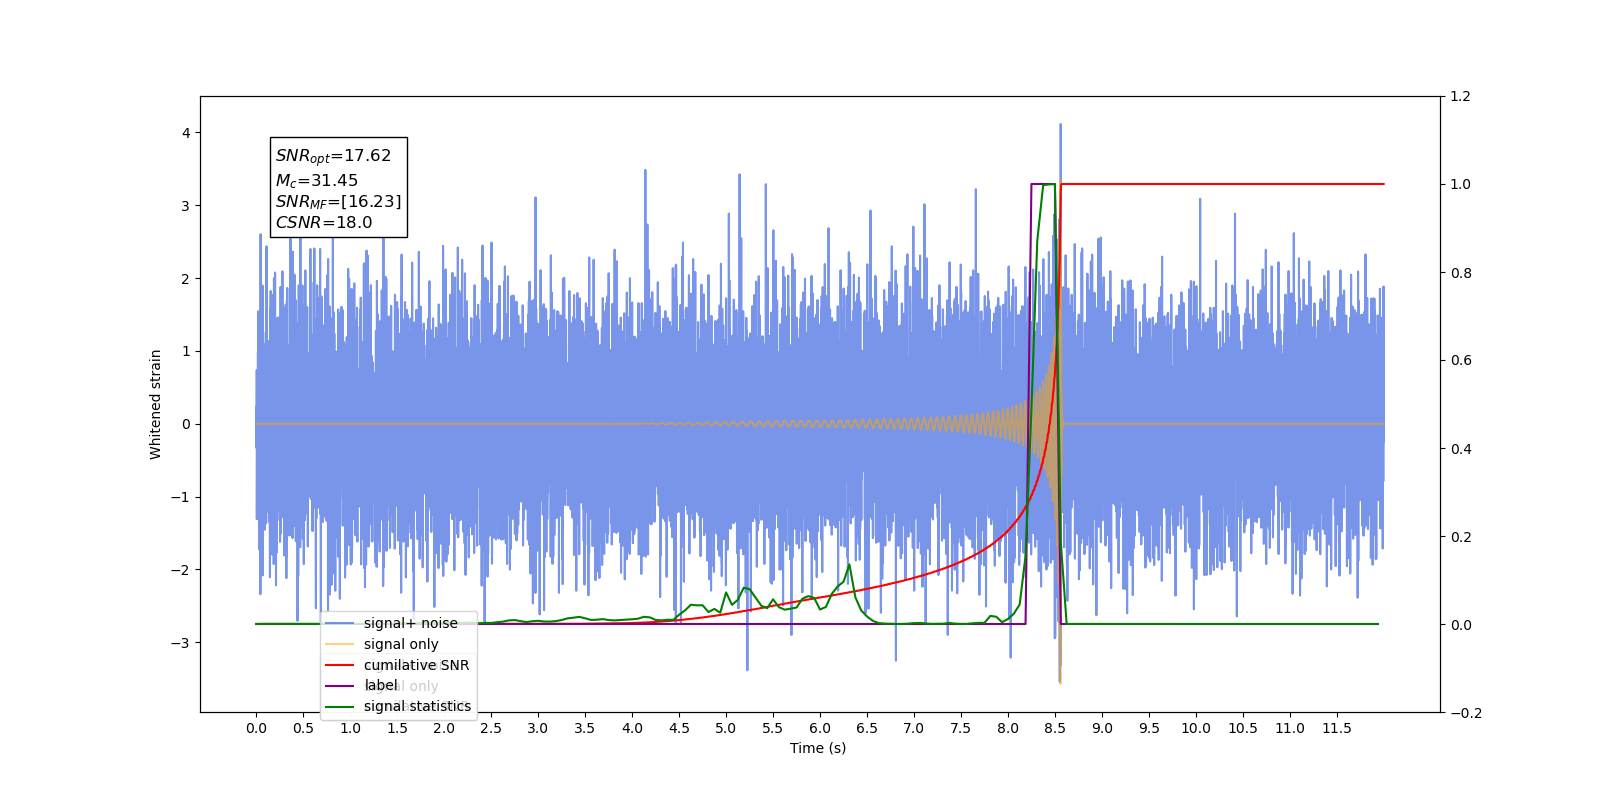Image resolution: width=1600 pixels, height=800 pixels.
Task: Click the 6.0 tick on the time axis
Action: 820,728
